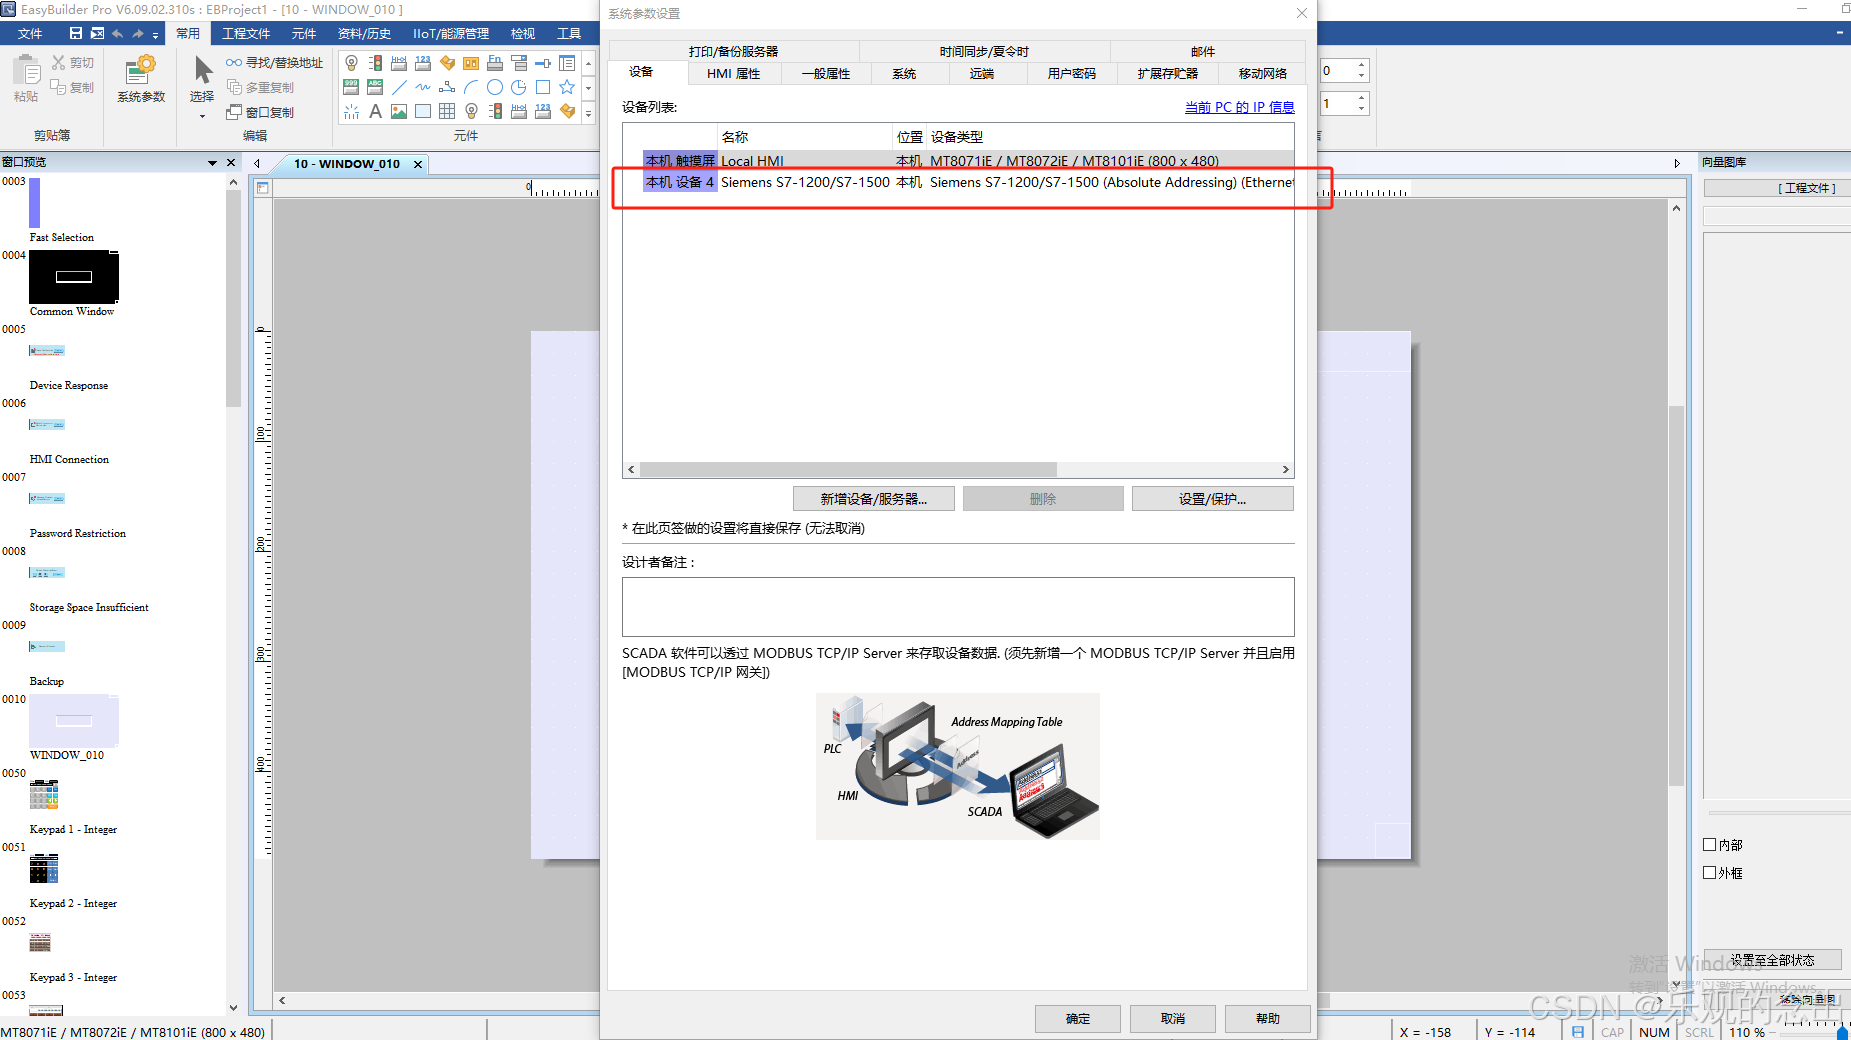Click the Save icon in quick access toolbar
The height and width of the screenshot is (1040, 1851).
pos(76,33)
